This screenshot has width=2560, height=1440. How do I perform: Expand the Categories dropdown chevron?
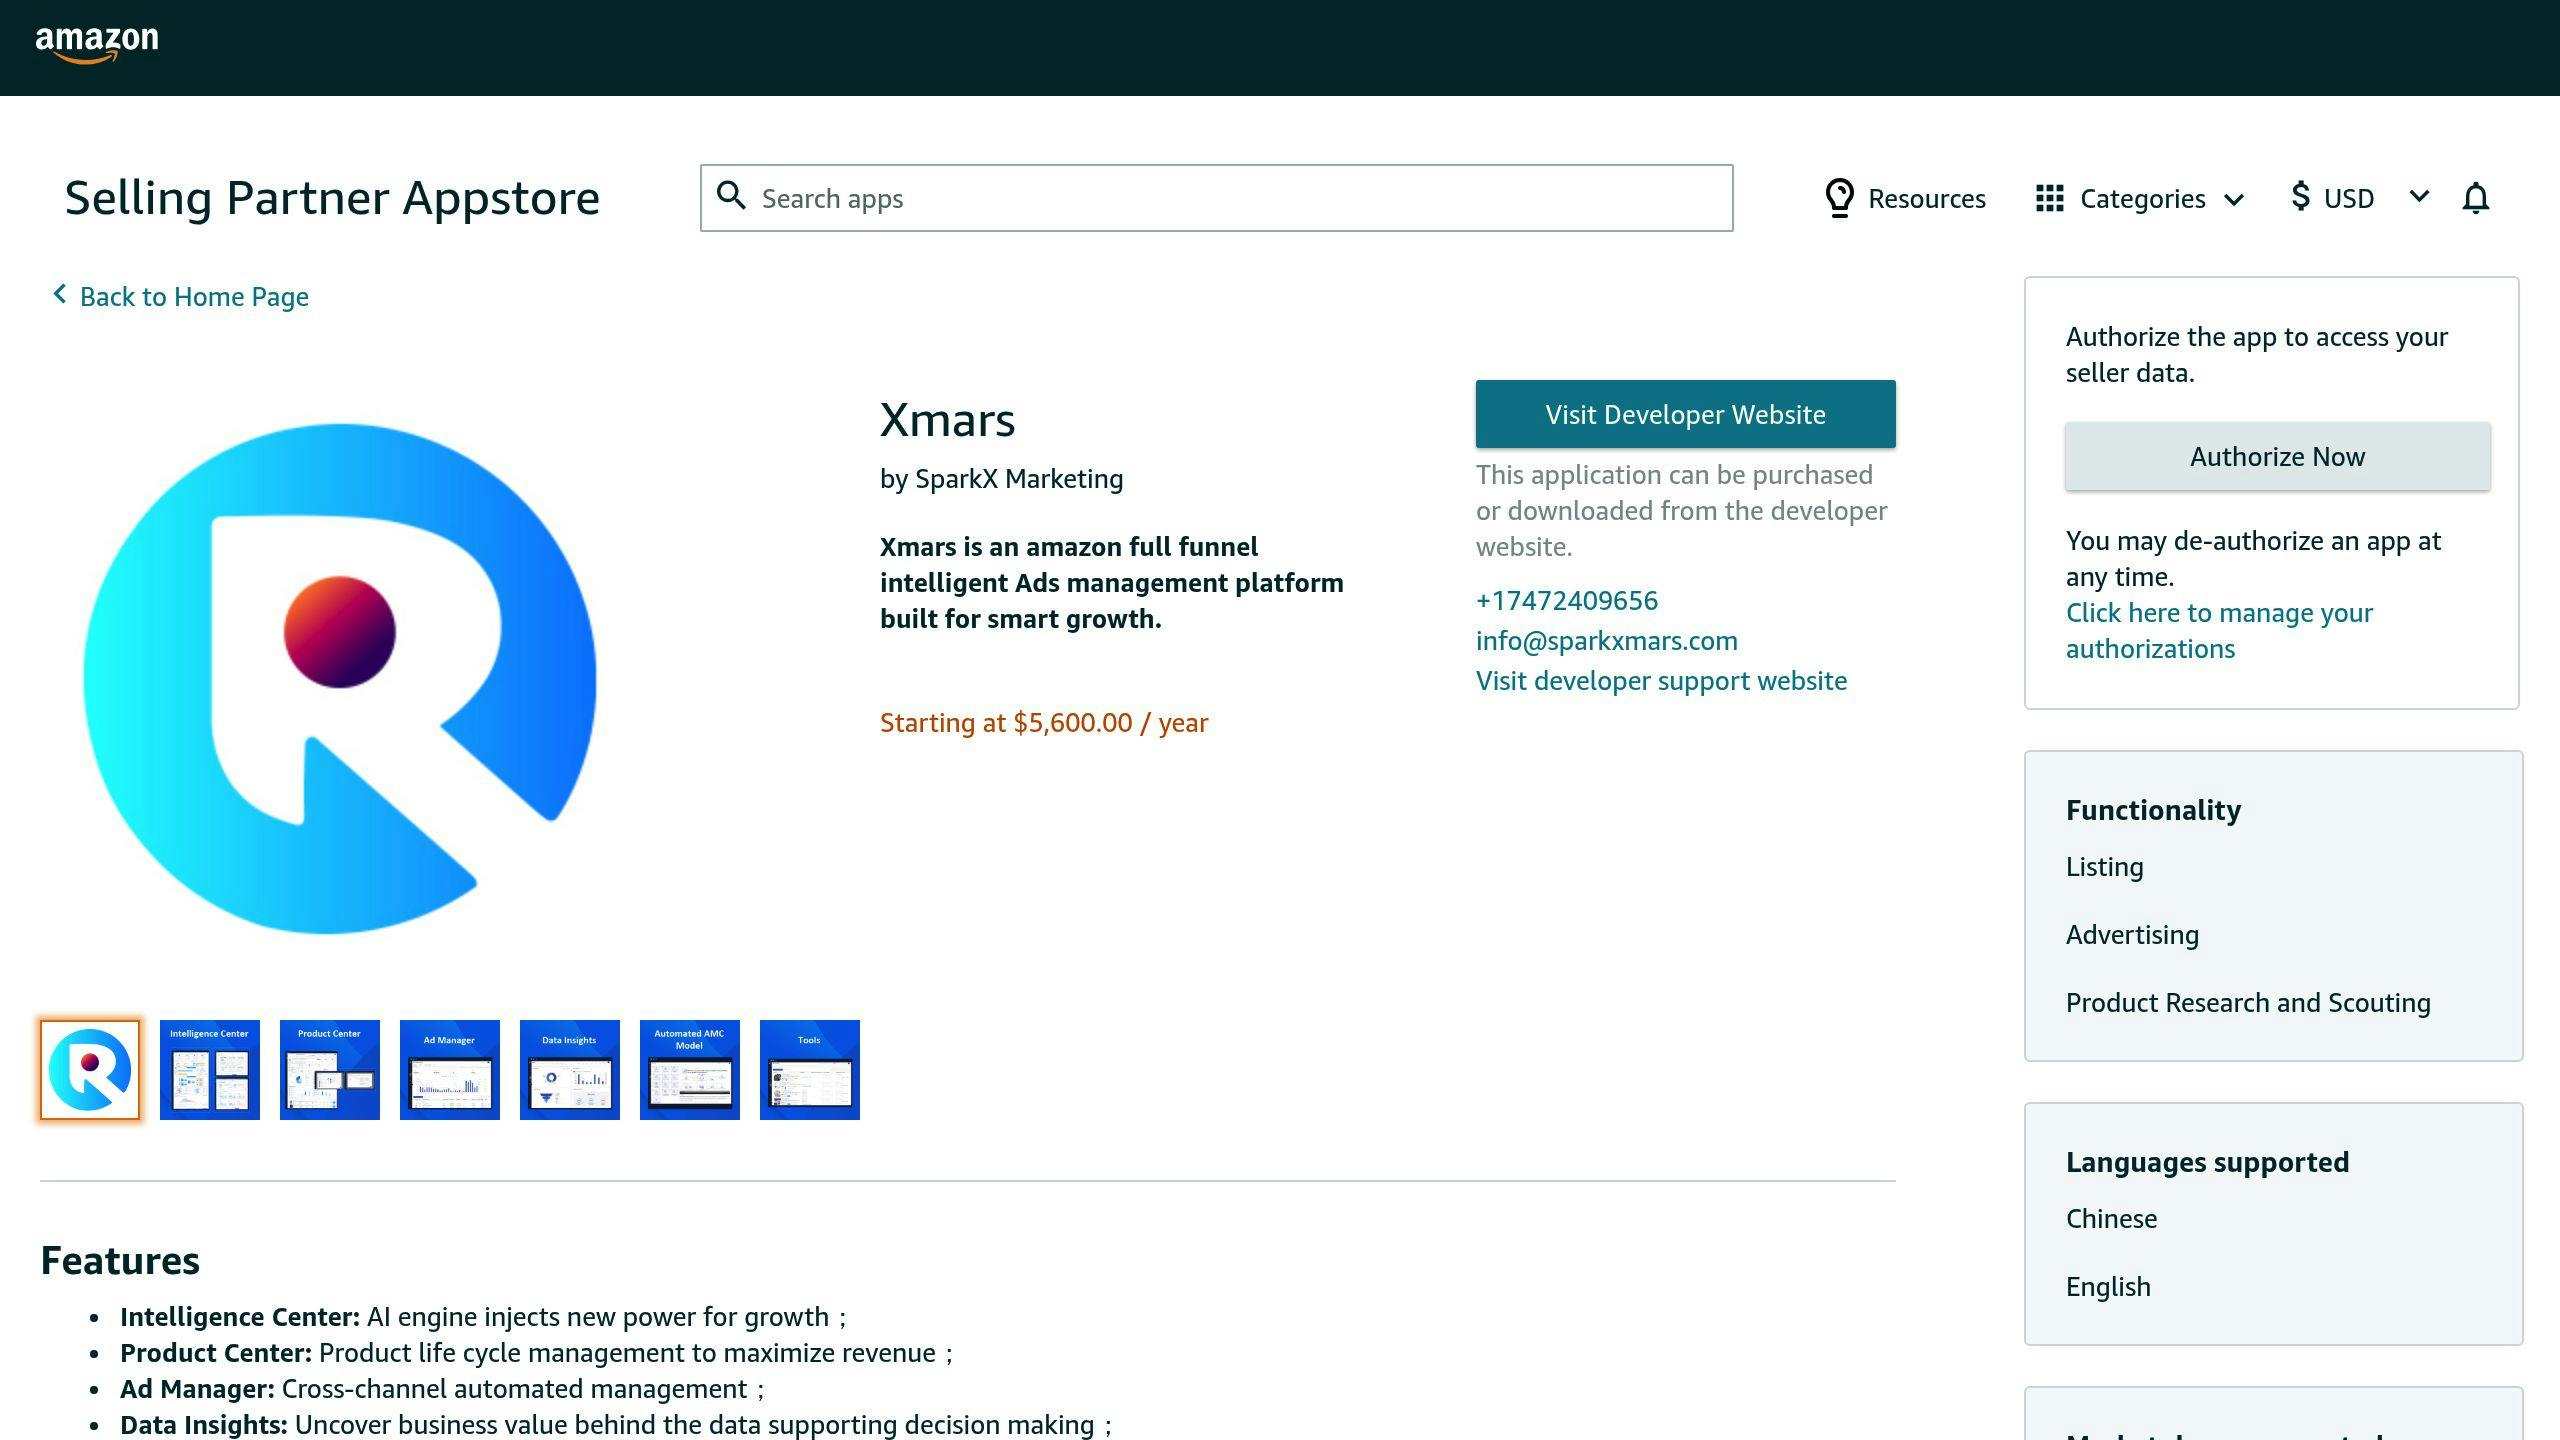pos(2234,199)
